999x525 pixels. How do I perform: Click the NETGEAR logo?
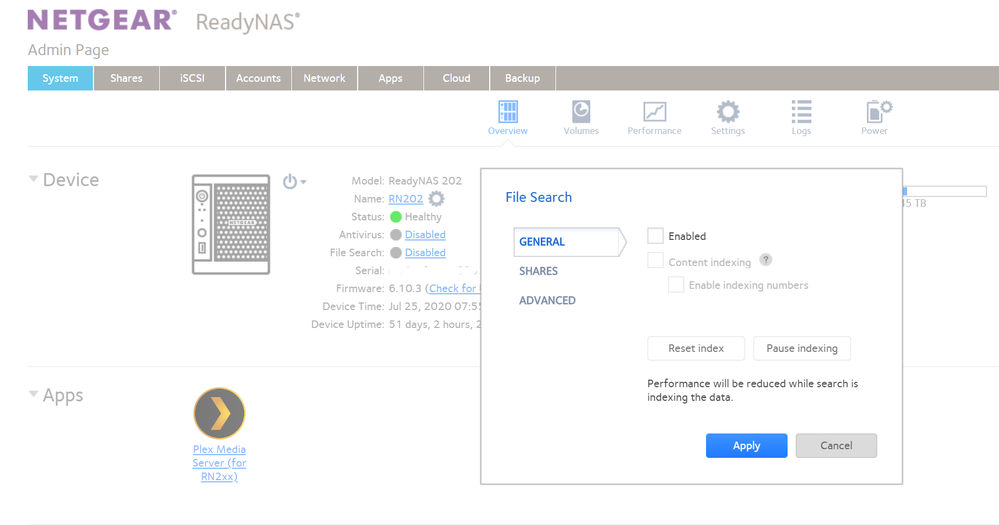tap(103, 20)
